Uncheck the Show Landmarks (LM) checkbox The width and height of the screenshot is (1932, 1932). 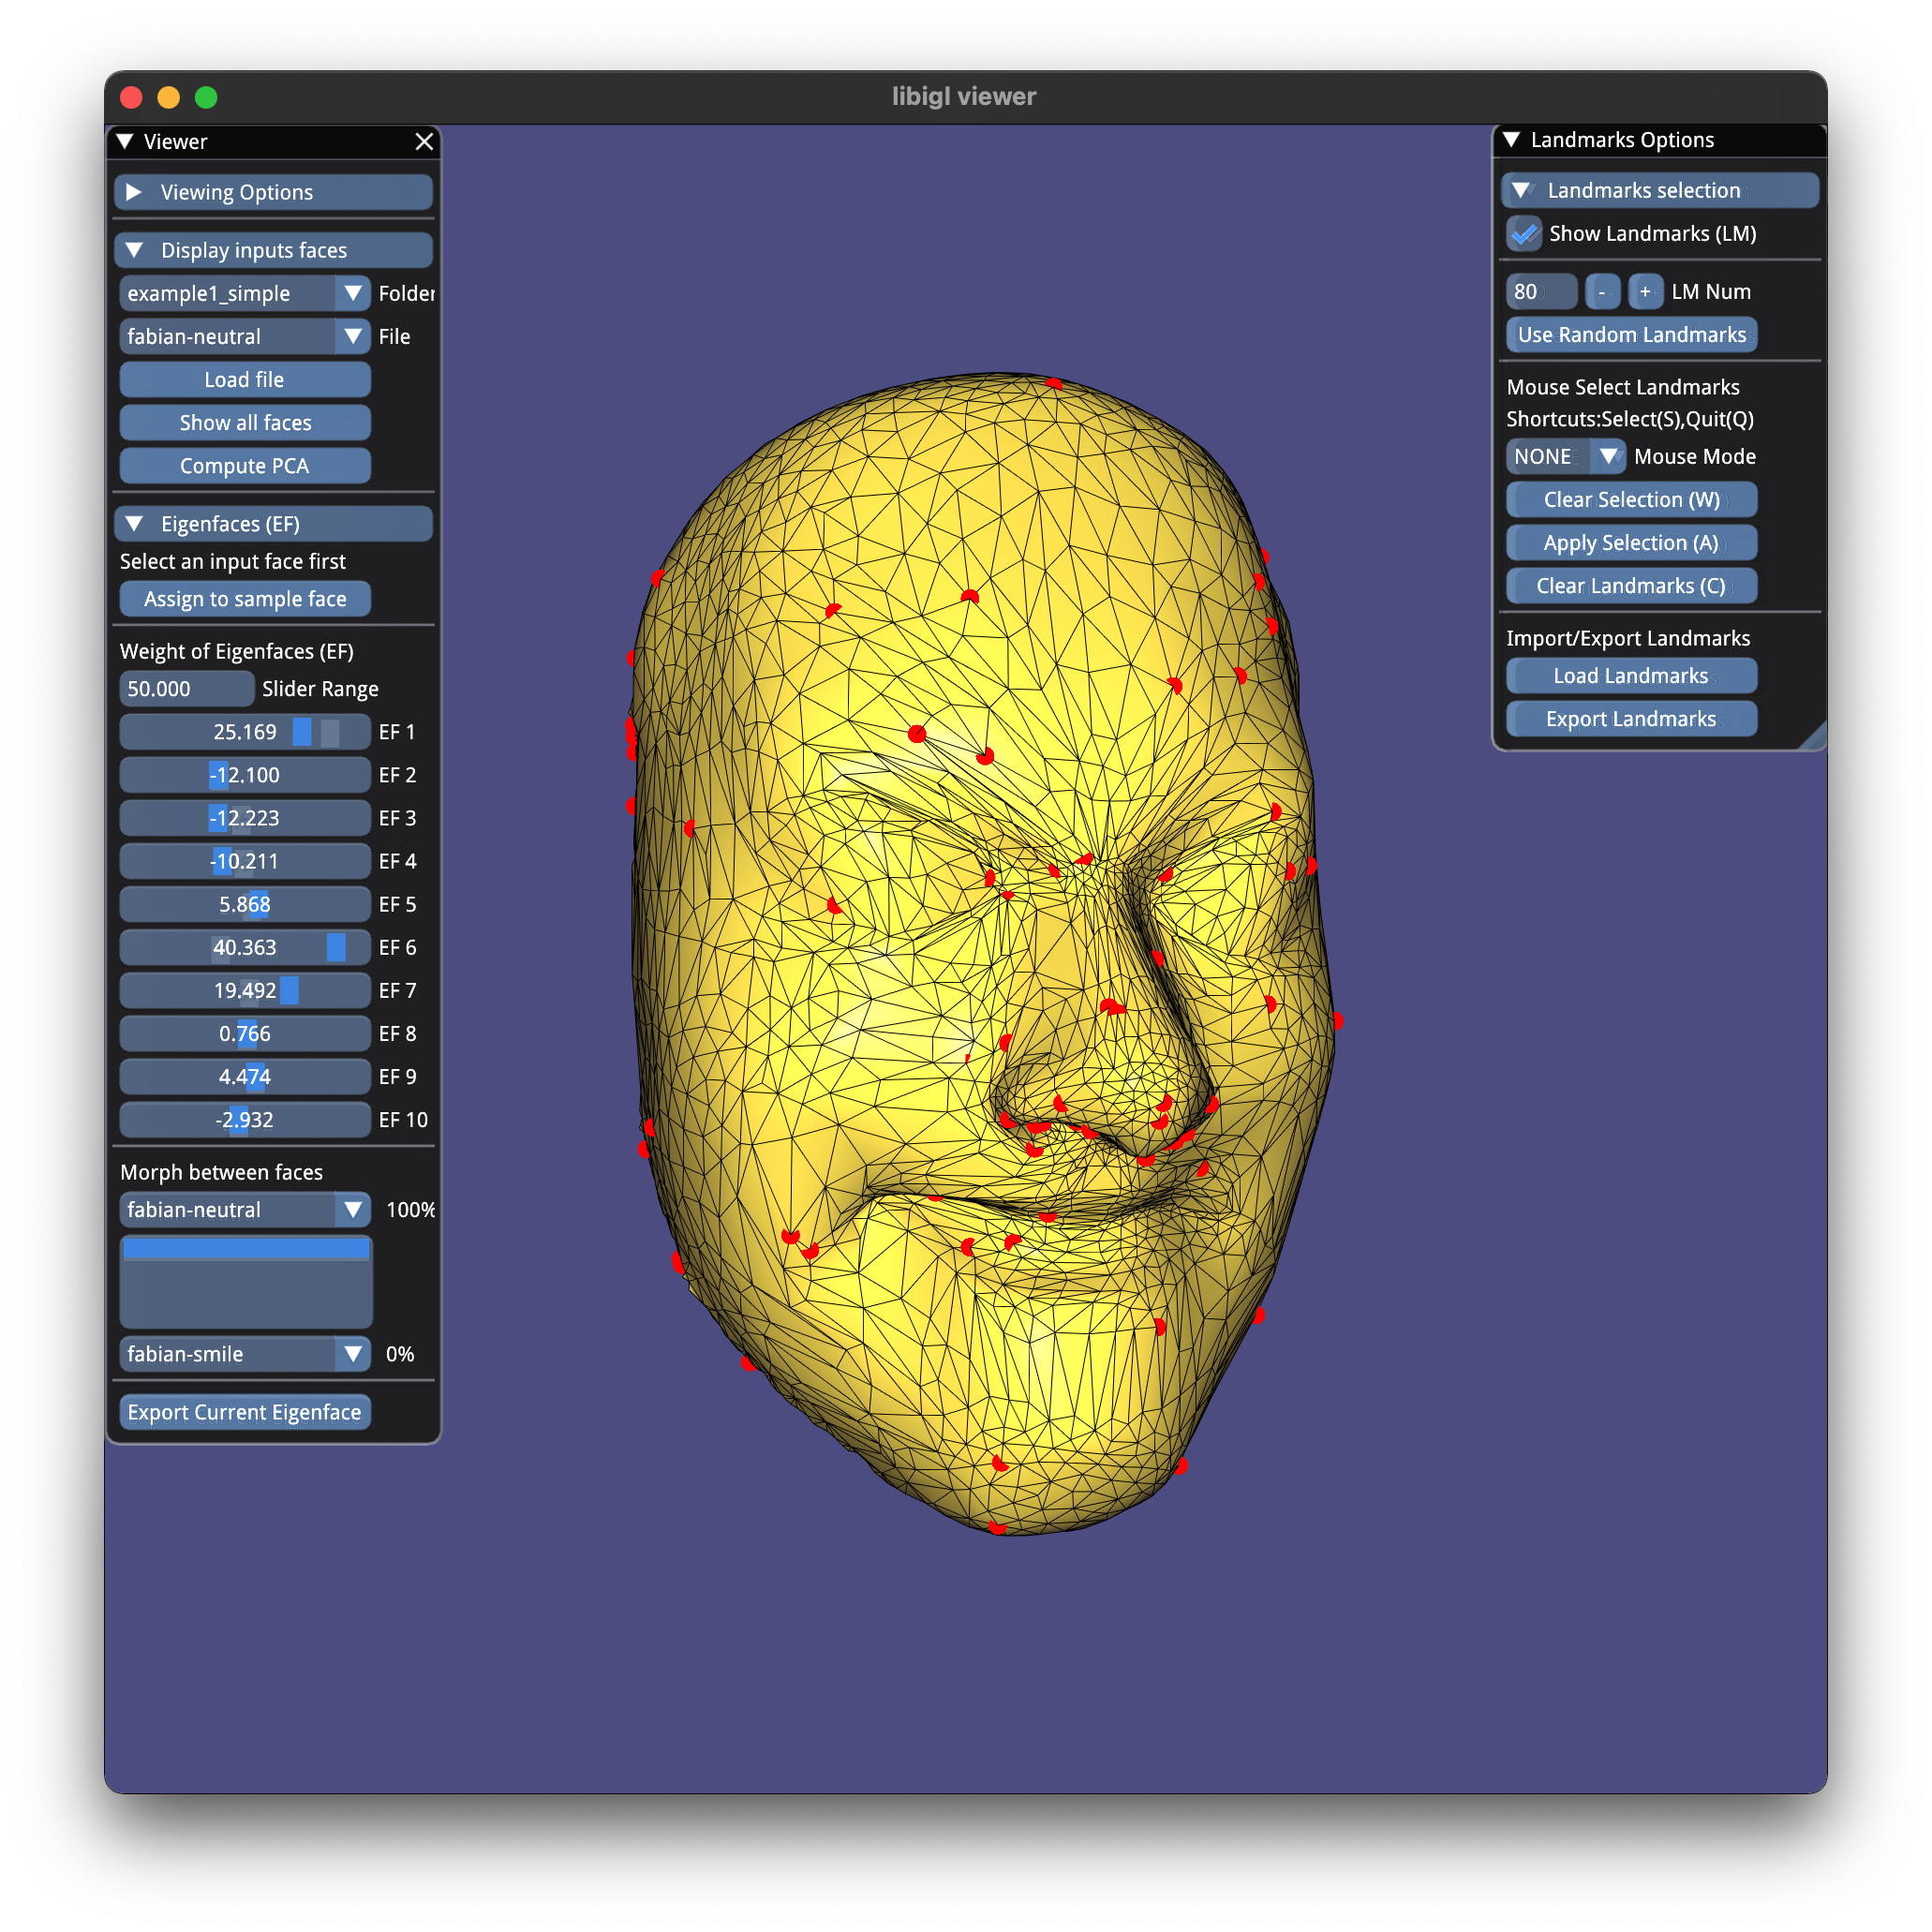(x=1524, y=234)
